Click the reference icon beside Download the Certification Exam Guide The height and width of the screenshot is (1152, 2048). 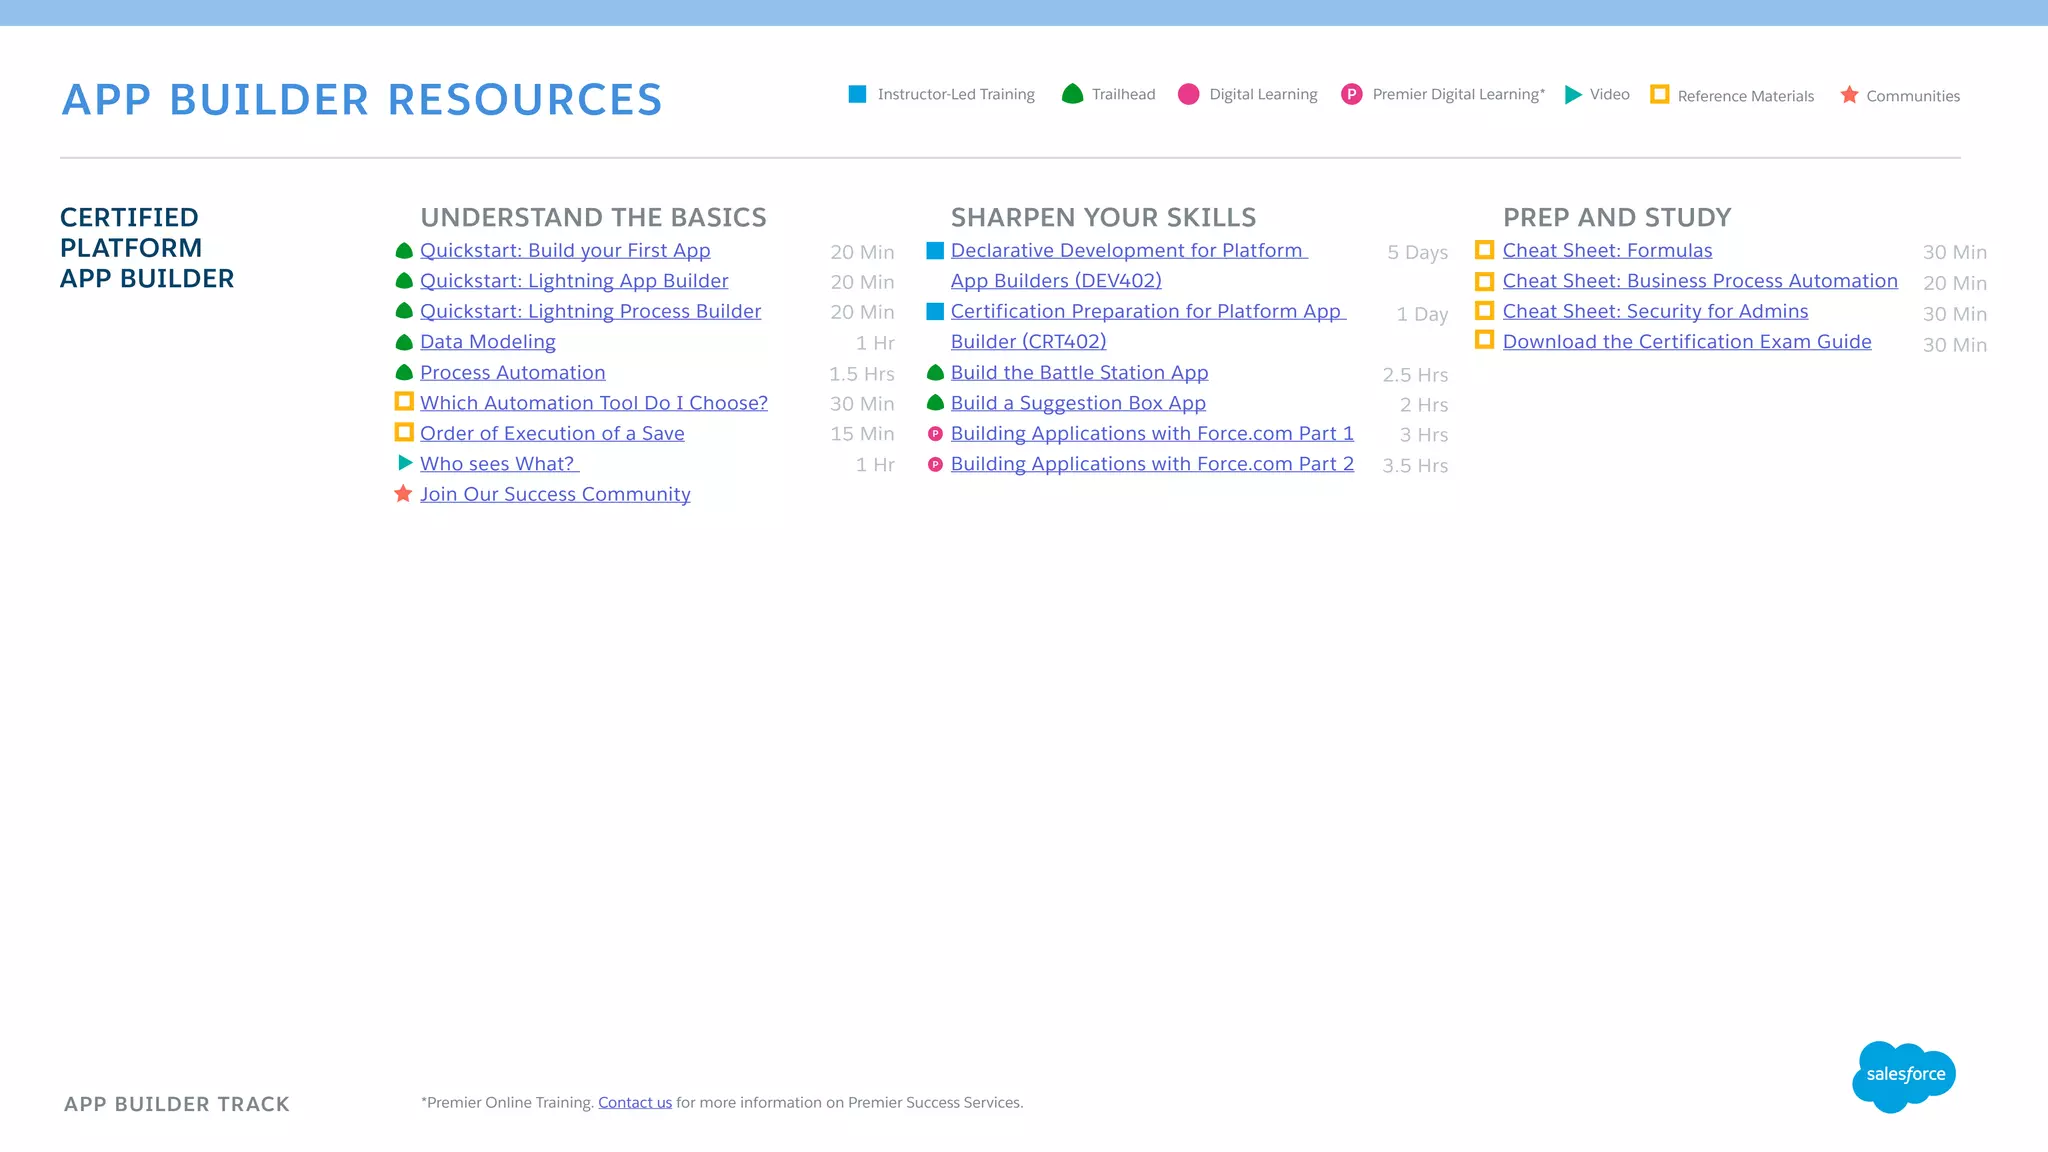click(x=1485, y=341)
